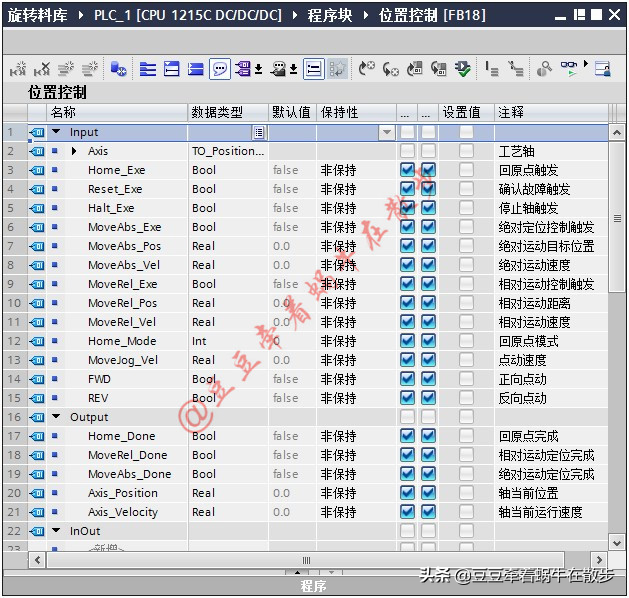Click the interface icon of Home_Exe row
This screenshot has height=598, width=629.
point(37,170)
